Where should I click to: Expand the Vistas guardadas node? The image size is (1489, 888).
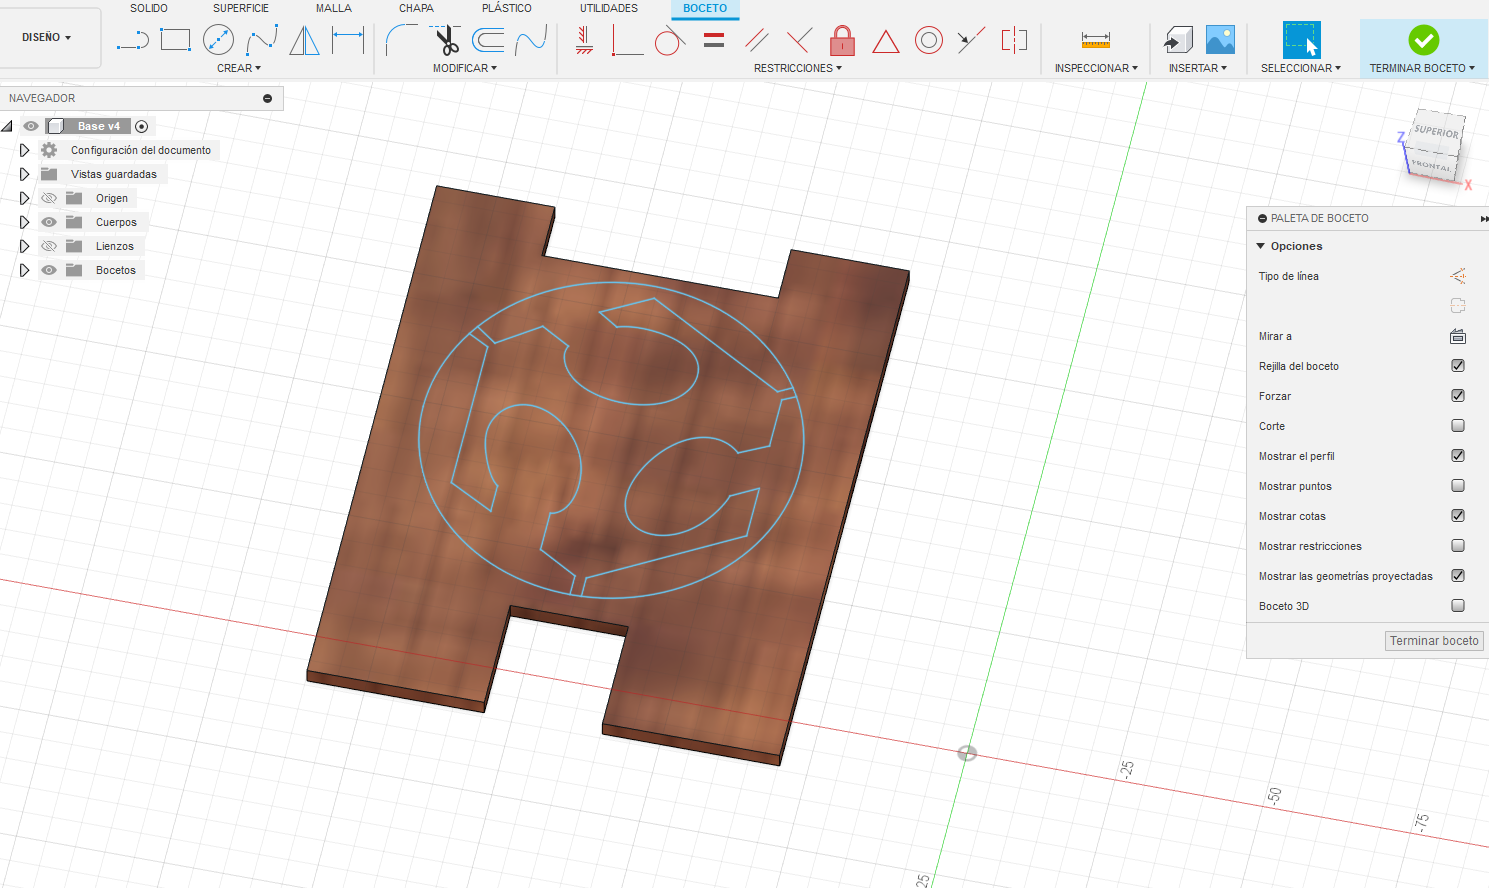(x=25, y=174)
